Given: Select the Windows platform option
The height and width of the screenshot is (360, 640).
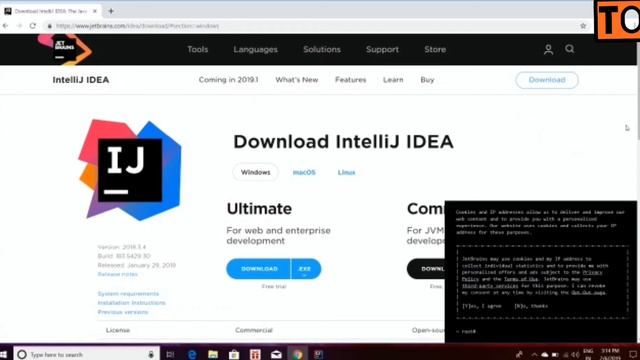Looking at the screenshot, I should pyautogui.click(x=256, y=172).
